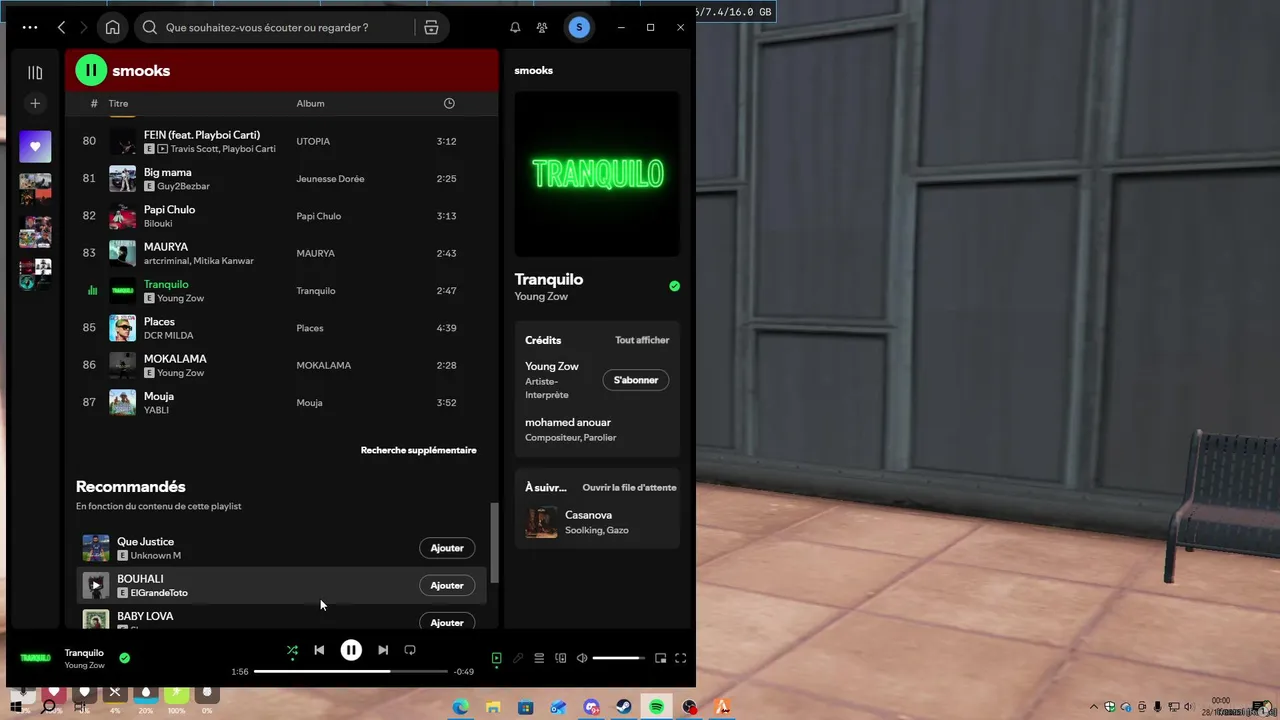
Task: Select the track 'MOKALAMA' title
Action: [x=175, y=358]
